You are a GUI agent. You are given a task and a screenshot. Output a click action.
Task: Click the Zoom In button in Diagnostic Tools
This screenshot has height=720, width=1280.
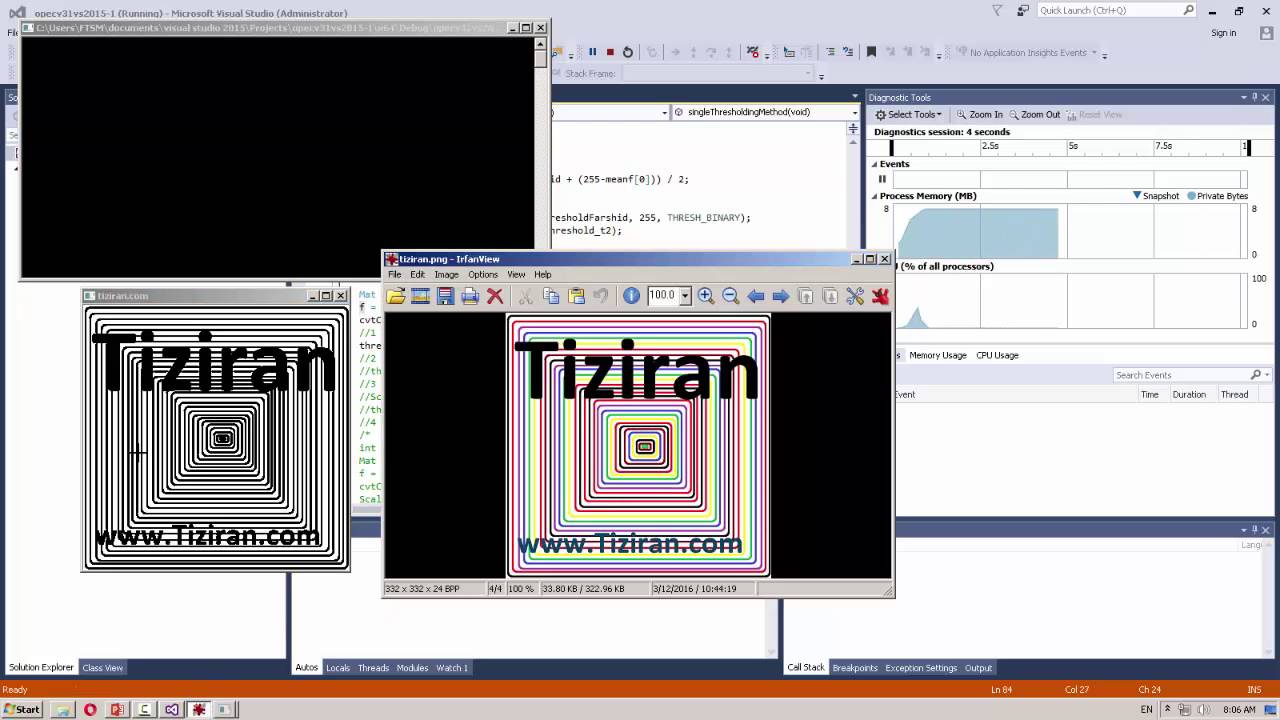[979, 114]
